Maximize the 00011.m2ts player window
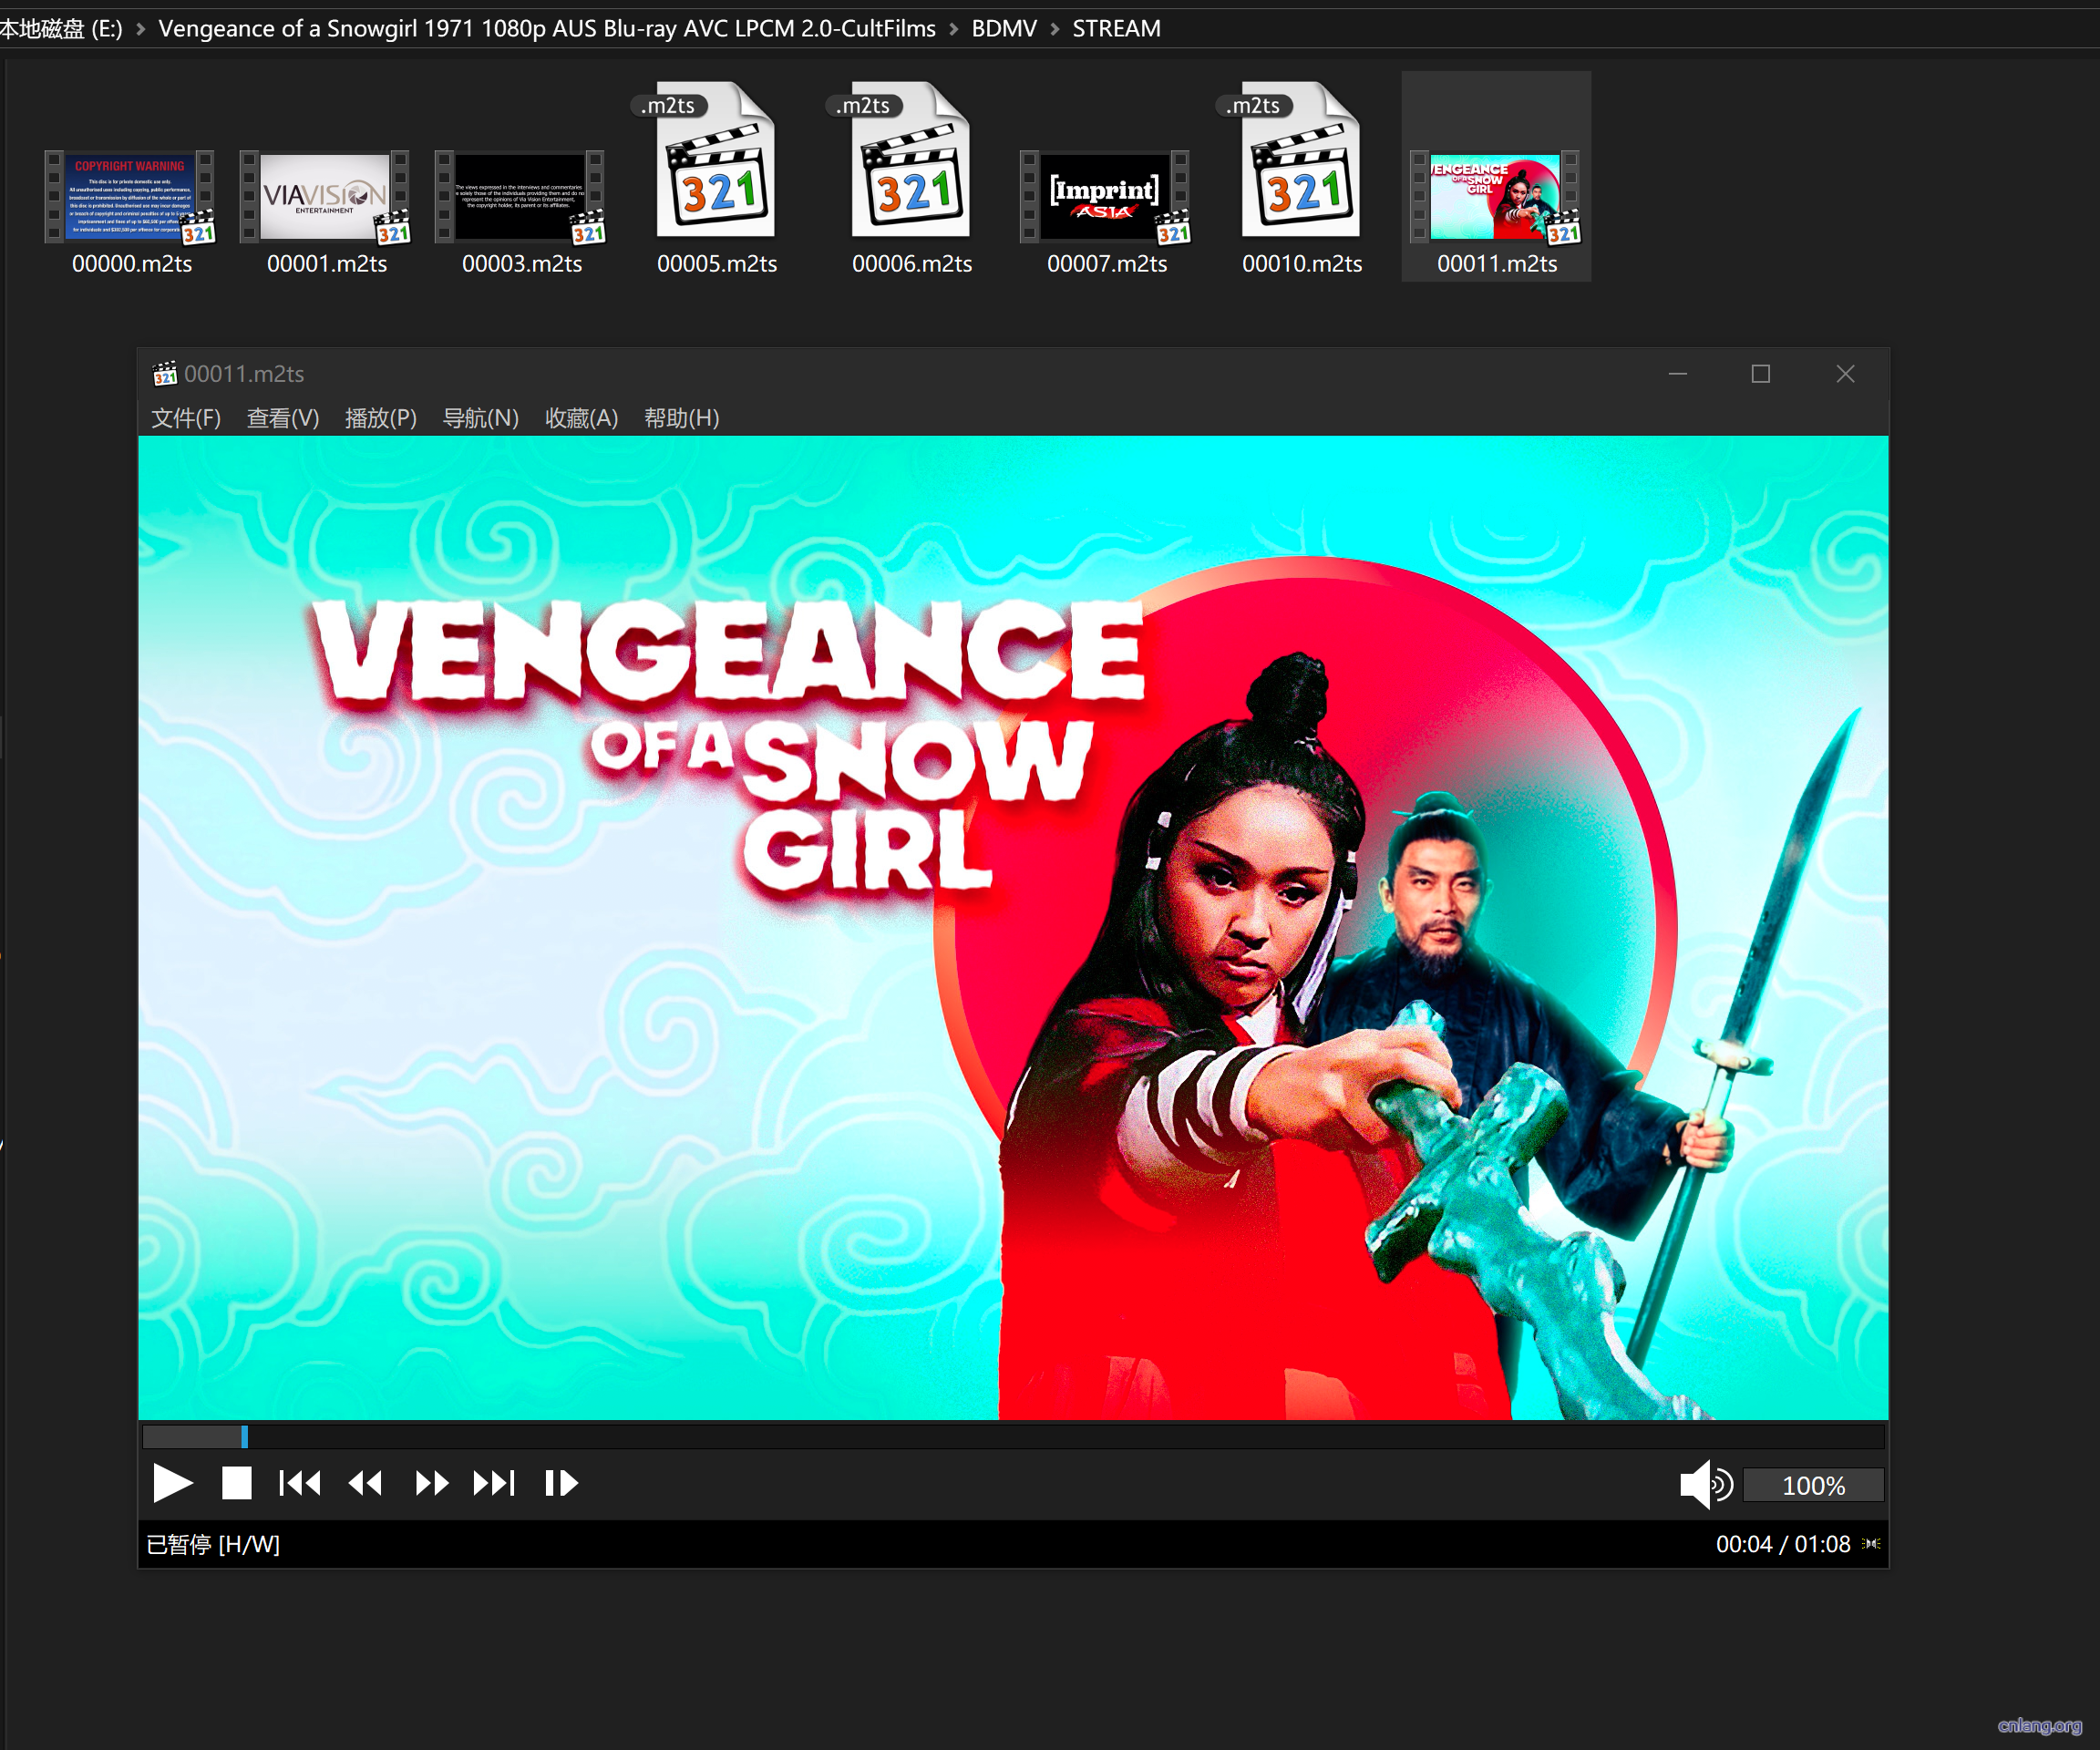Viewport: 2100px width, 1750px height. (1761, 374)
